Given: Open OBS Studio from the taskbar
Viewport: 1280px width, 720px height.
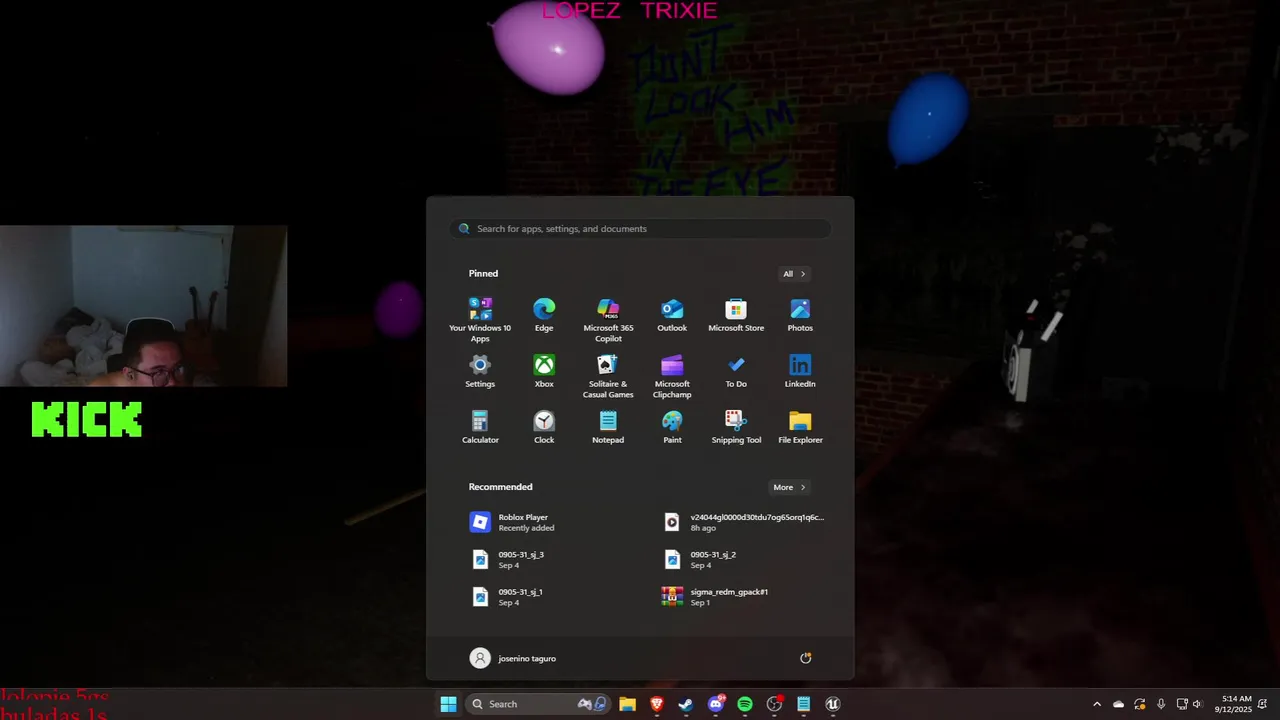Looking at the screenshot, I should tap(774, 704).
